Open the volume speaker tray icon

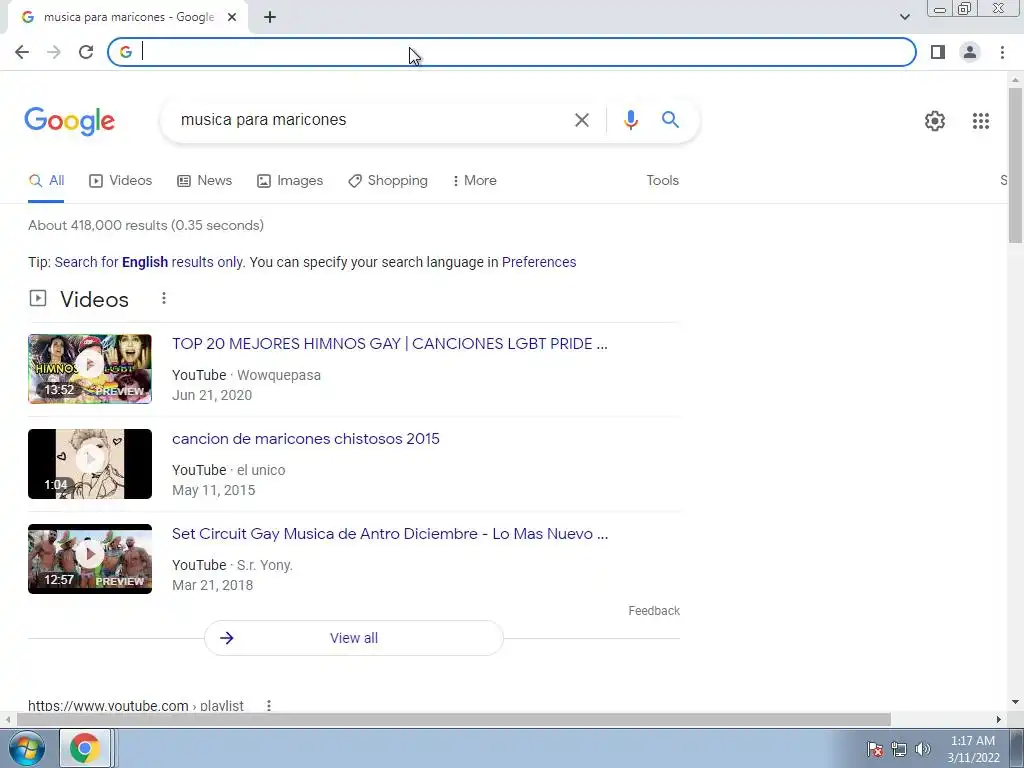click(923, 749)
